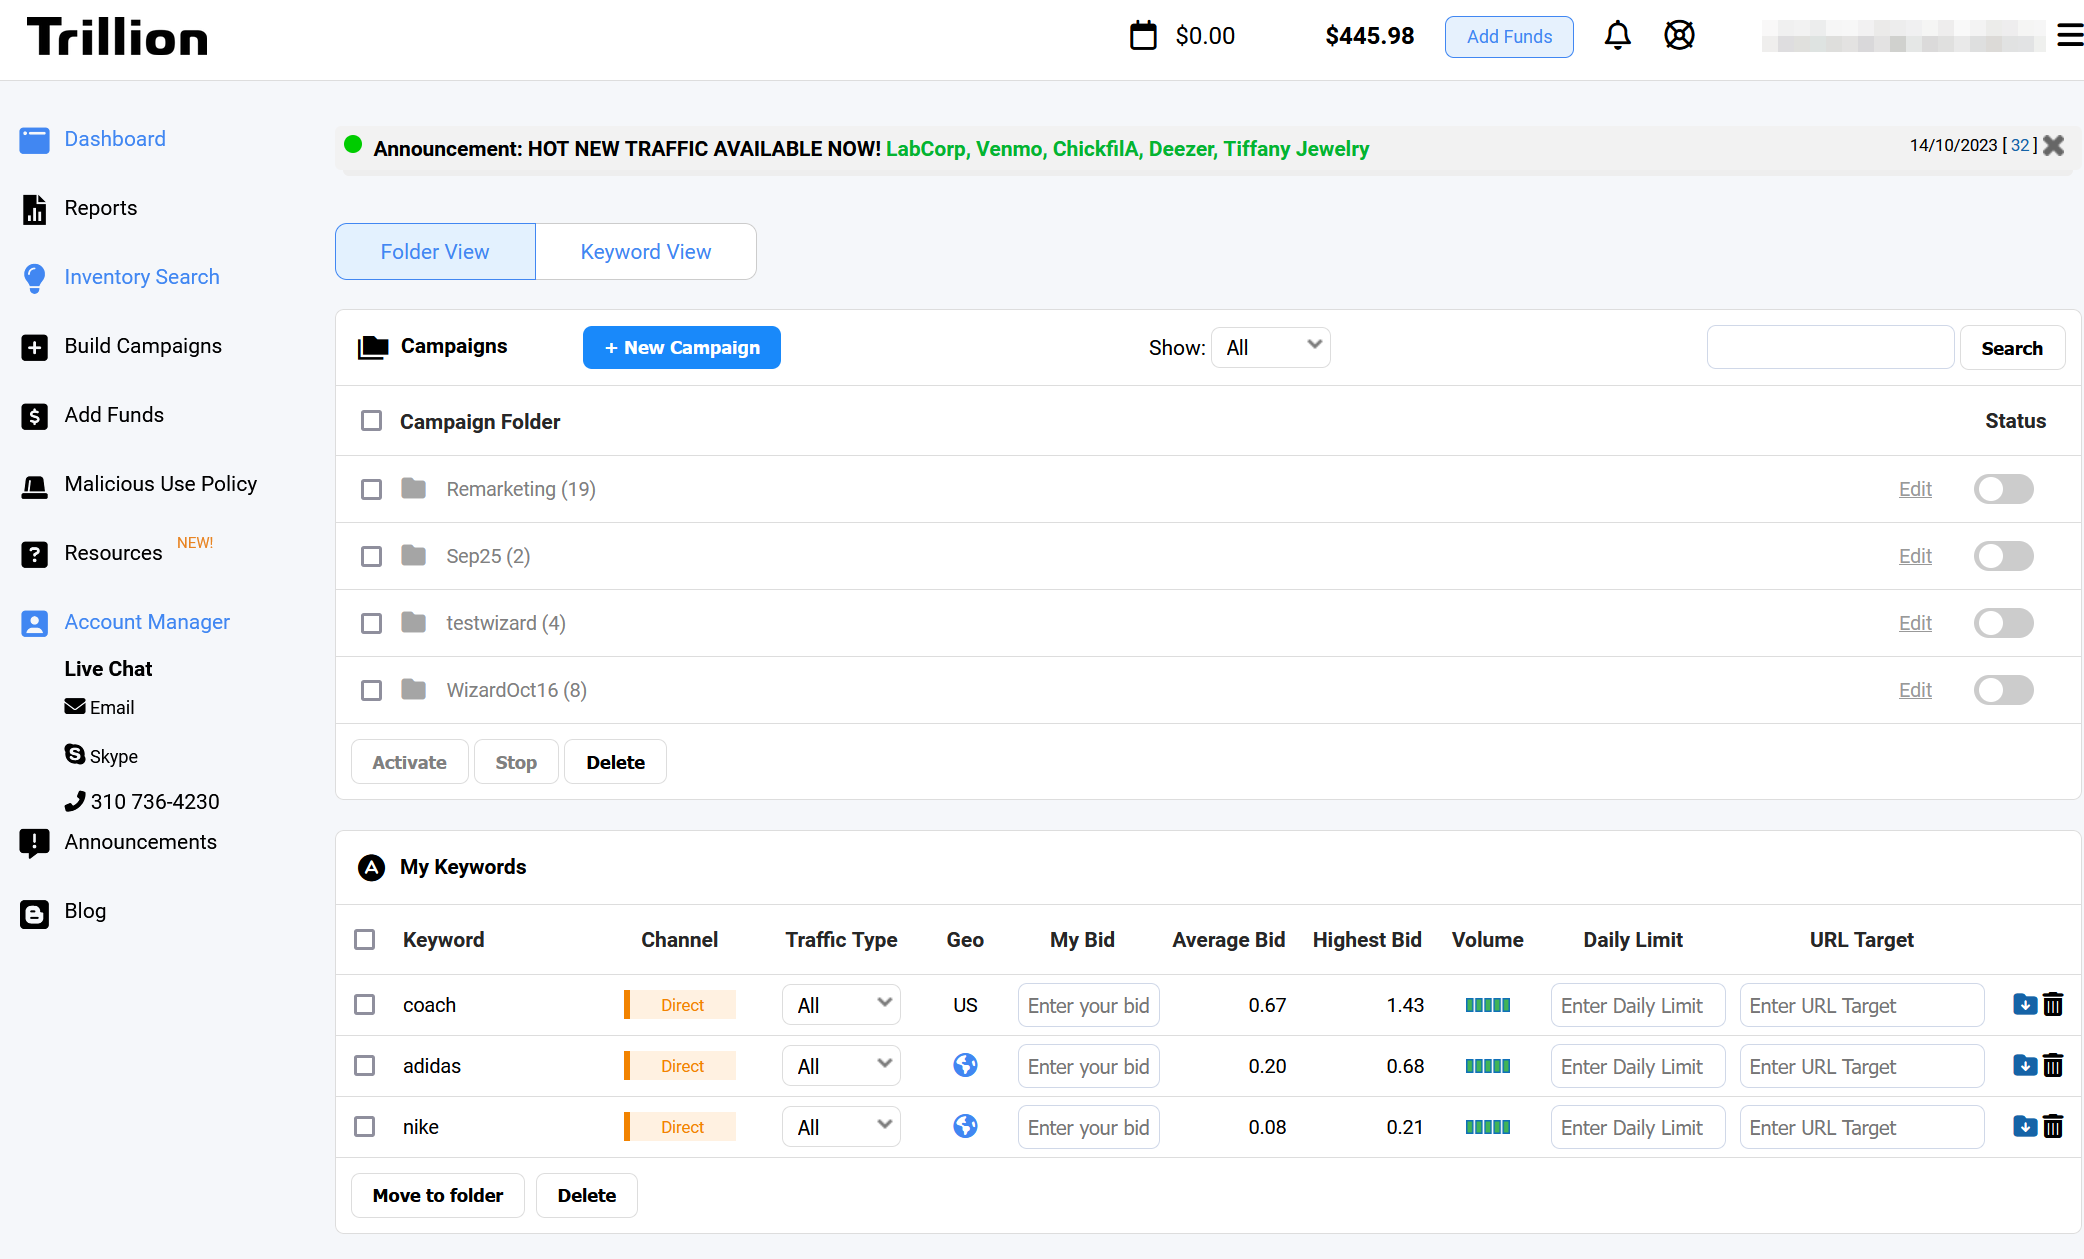
Task: Click the campaign Search button
Action: (x=2012, y=348)
